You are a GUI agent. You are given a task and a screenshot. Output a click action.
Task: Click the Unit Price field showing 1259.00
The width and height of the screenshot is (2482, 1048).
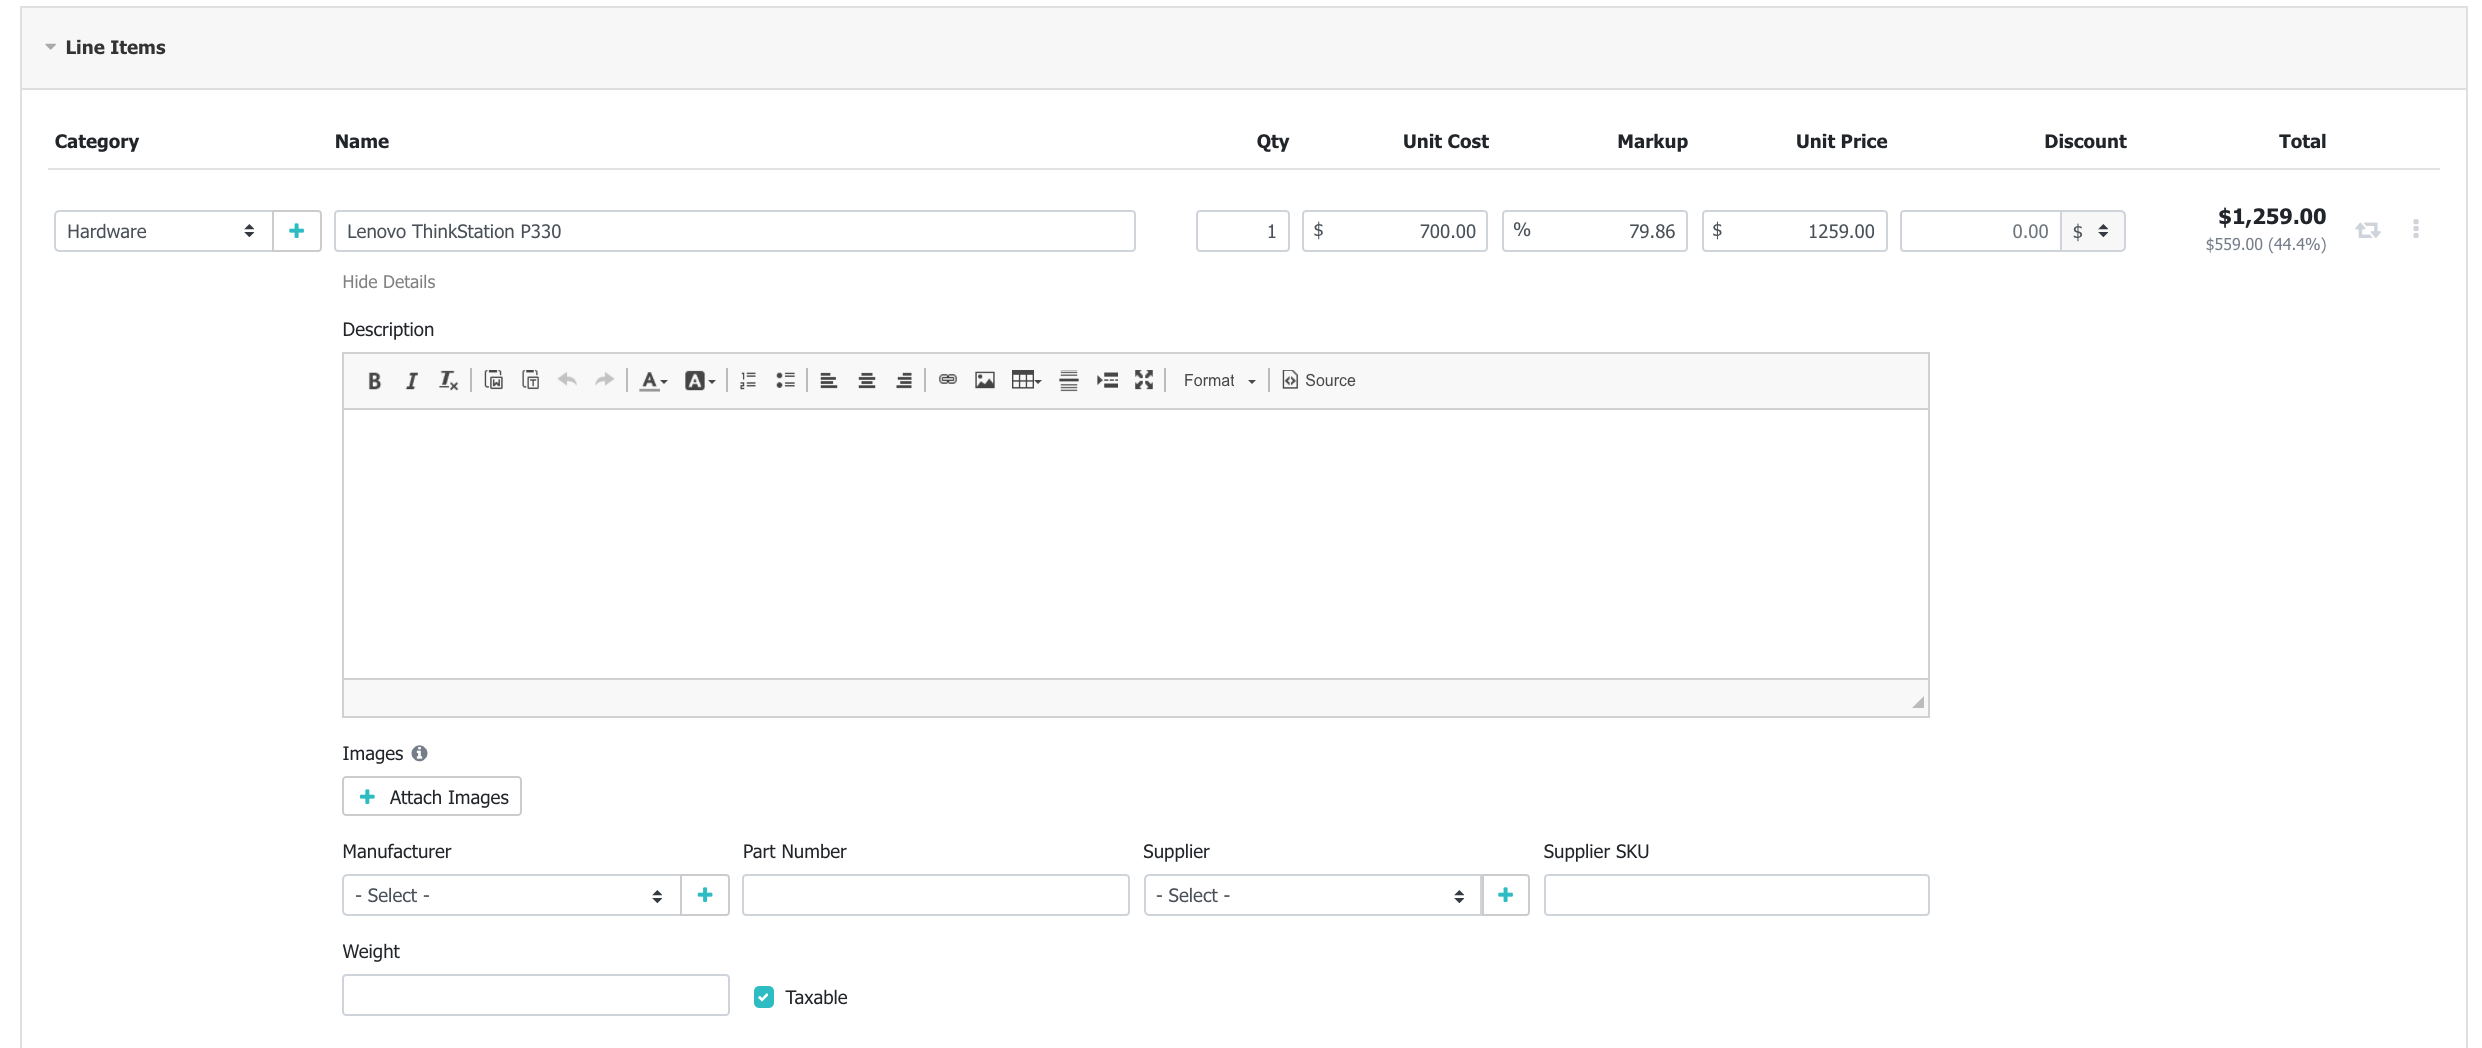point(1795,231)
